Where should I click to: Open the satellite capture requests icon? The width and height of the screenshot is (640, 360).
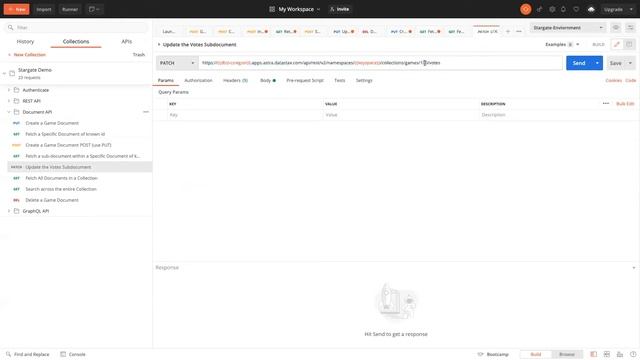(x=539, y=9)
